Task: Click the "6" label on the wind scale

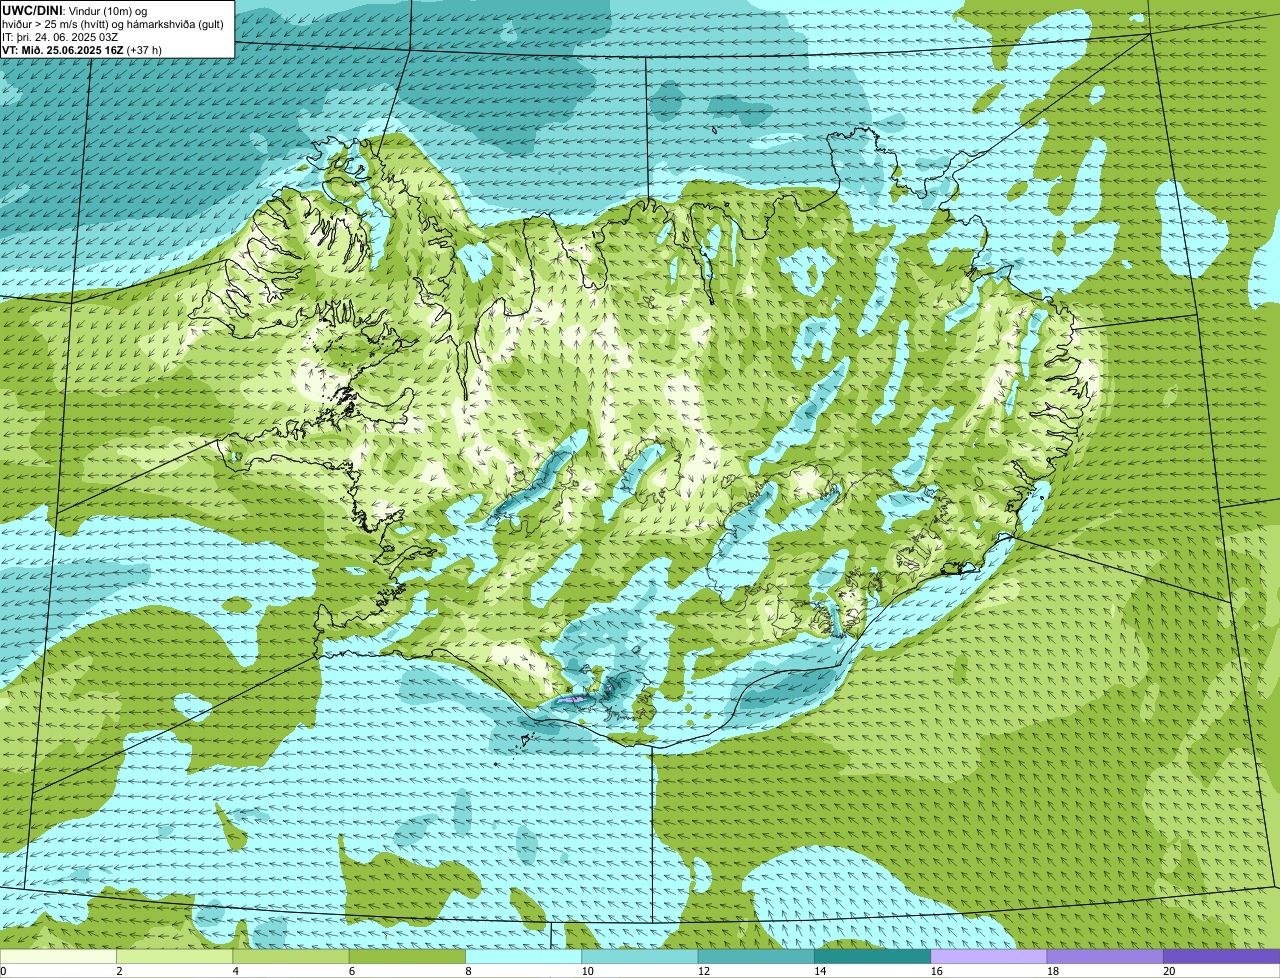Action: click(351, 971)
